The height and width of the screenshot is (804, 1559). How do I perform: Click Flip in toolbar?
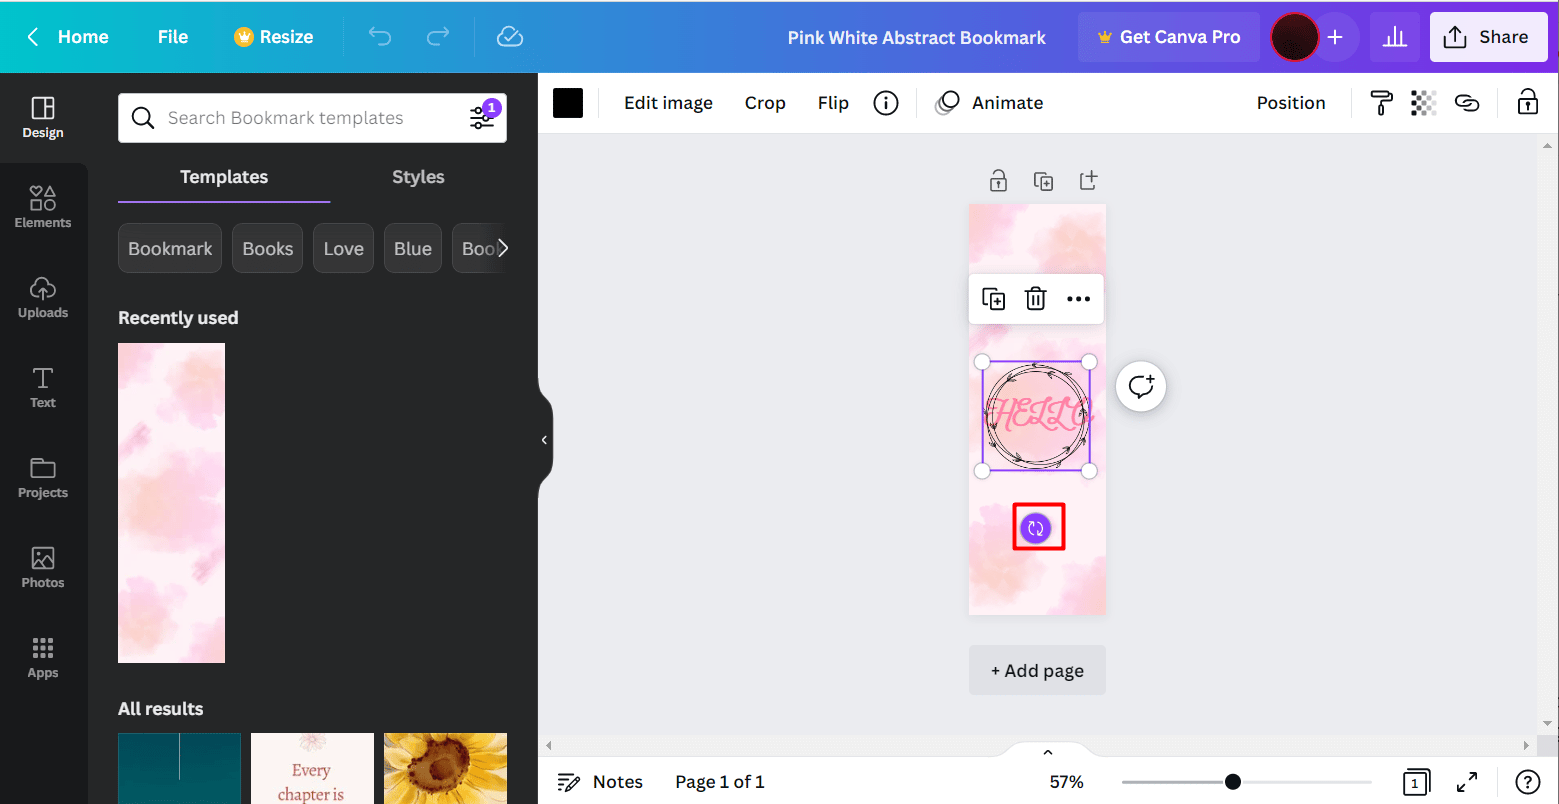[833, 103]
